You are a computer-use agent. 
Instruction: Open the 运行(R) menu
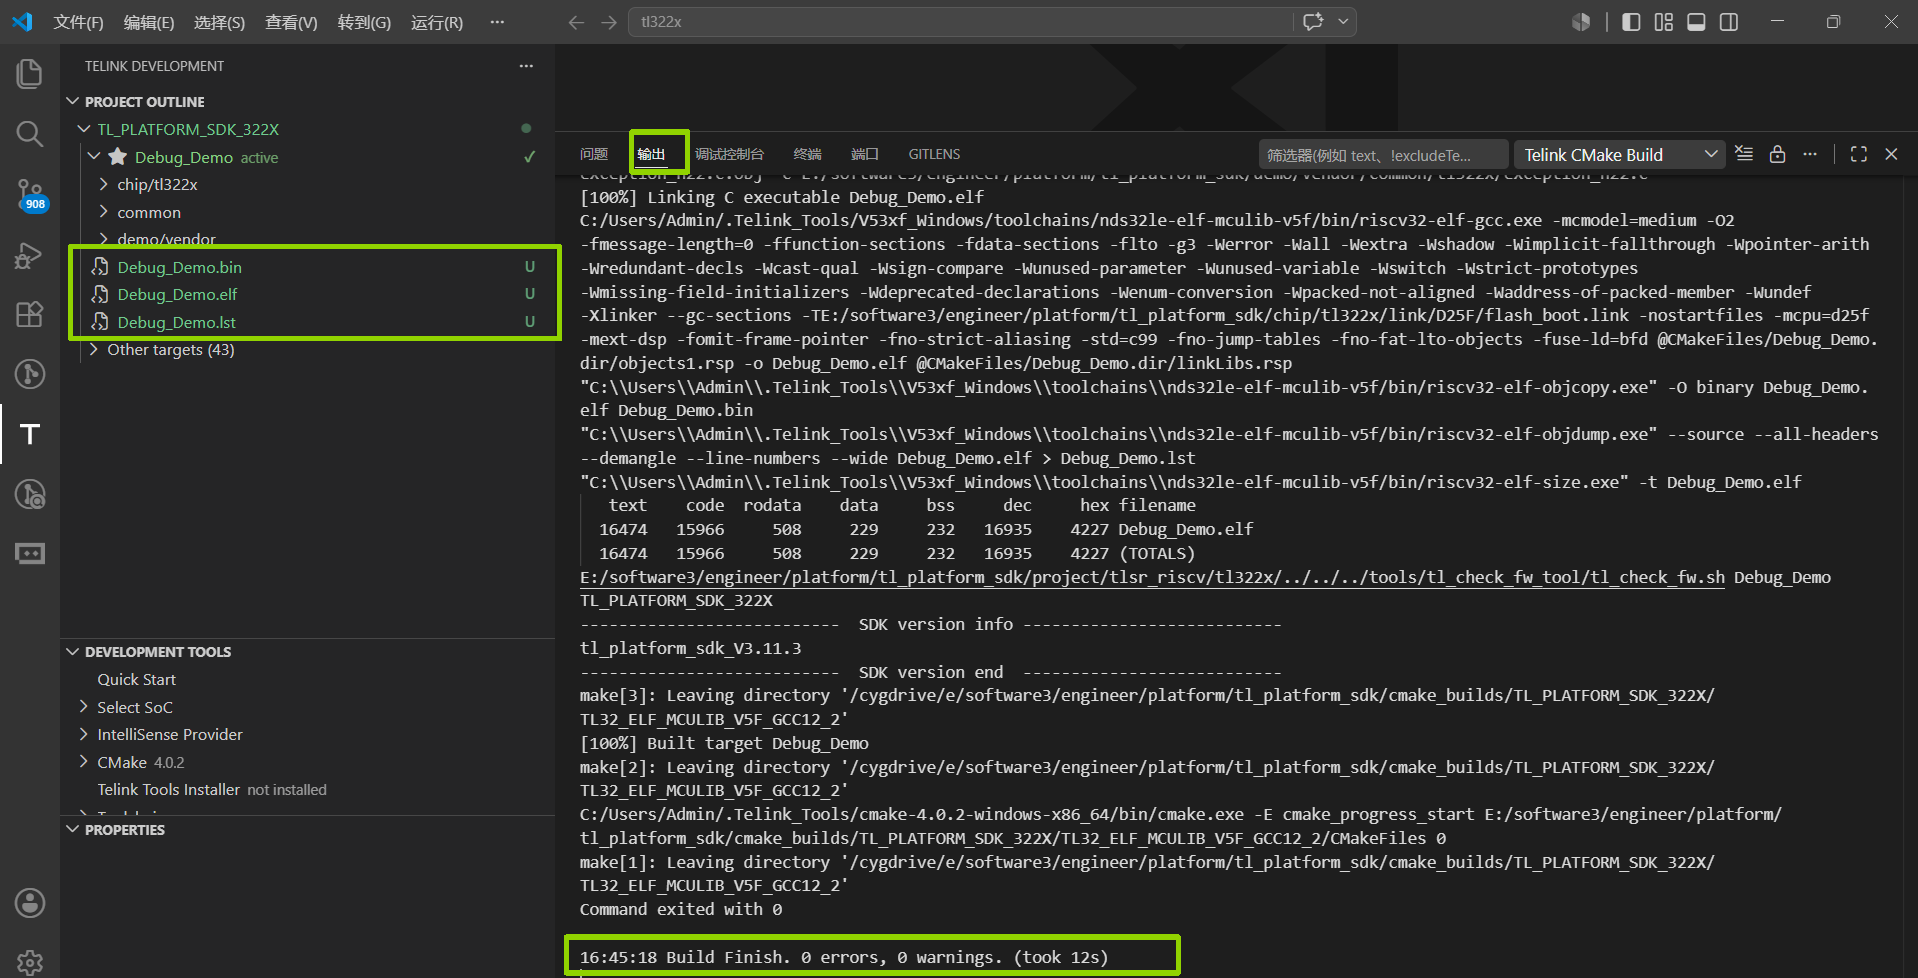437,22
